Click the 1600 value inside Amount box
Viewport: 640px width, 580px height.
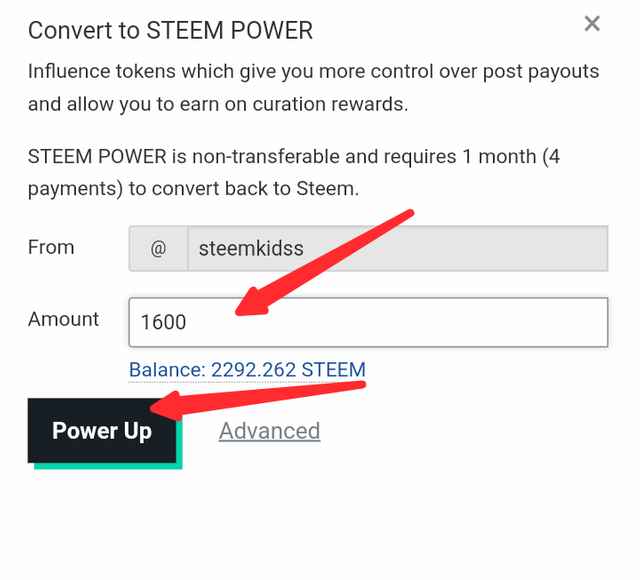[x=163, y=322]
